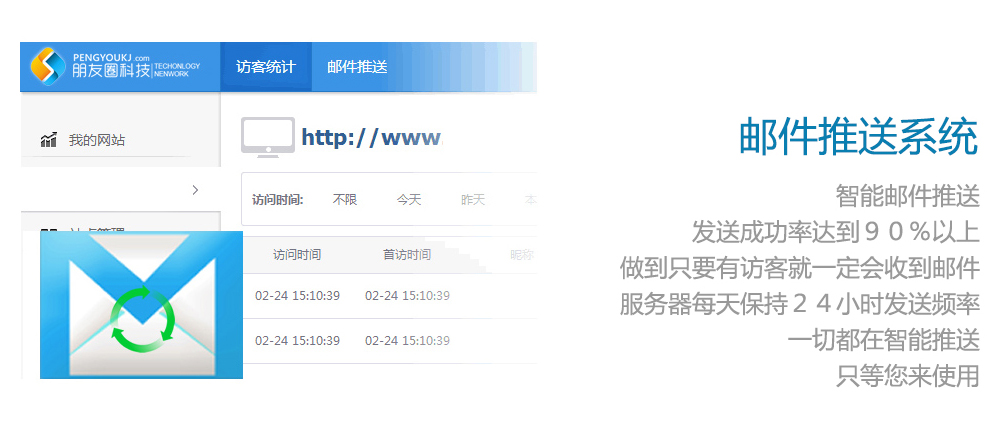The width and height of the screenshot is (1000, 439).
Task: Select 我的网站 in the sidebar
Action: pyautogui.click(x=97, y=140)
